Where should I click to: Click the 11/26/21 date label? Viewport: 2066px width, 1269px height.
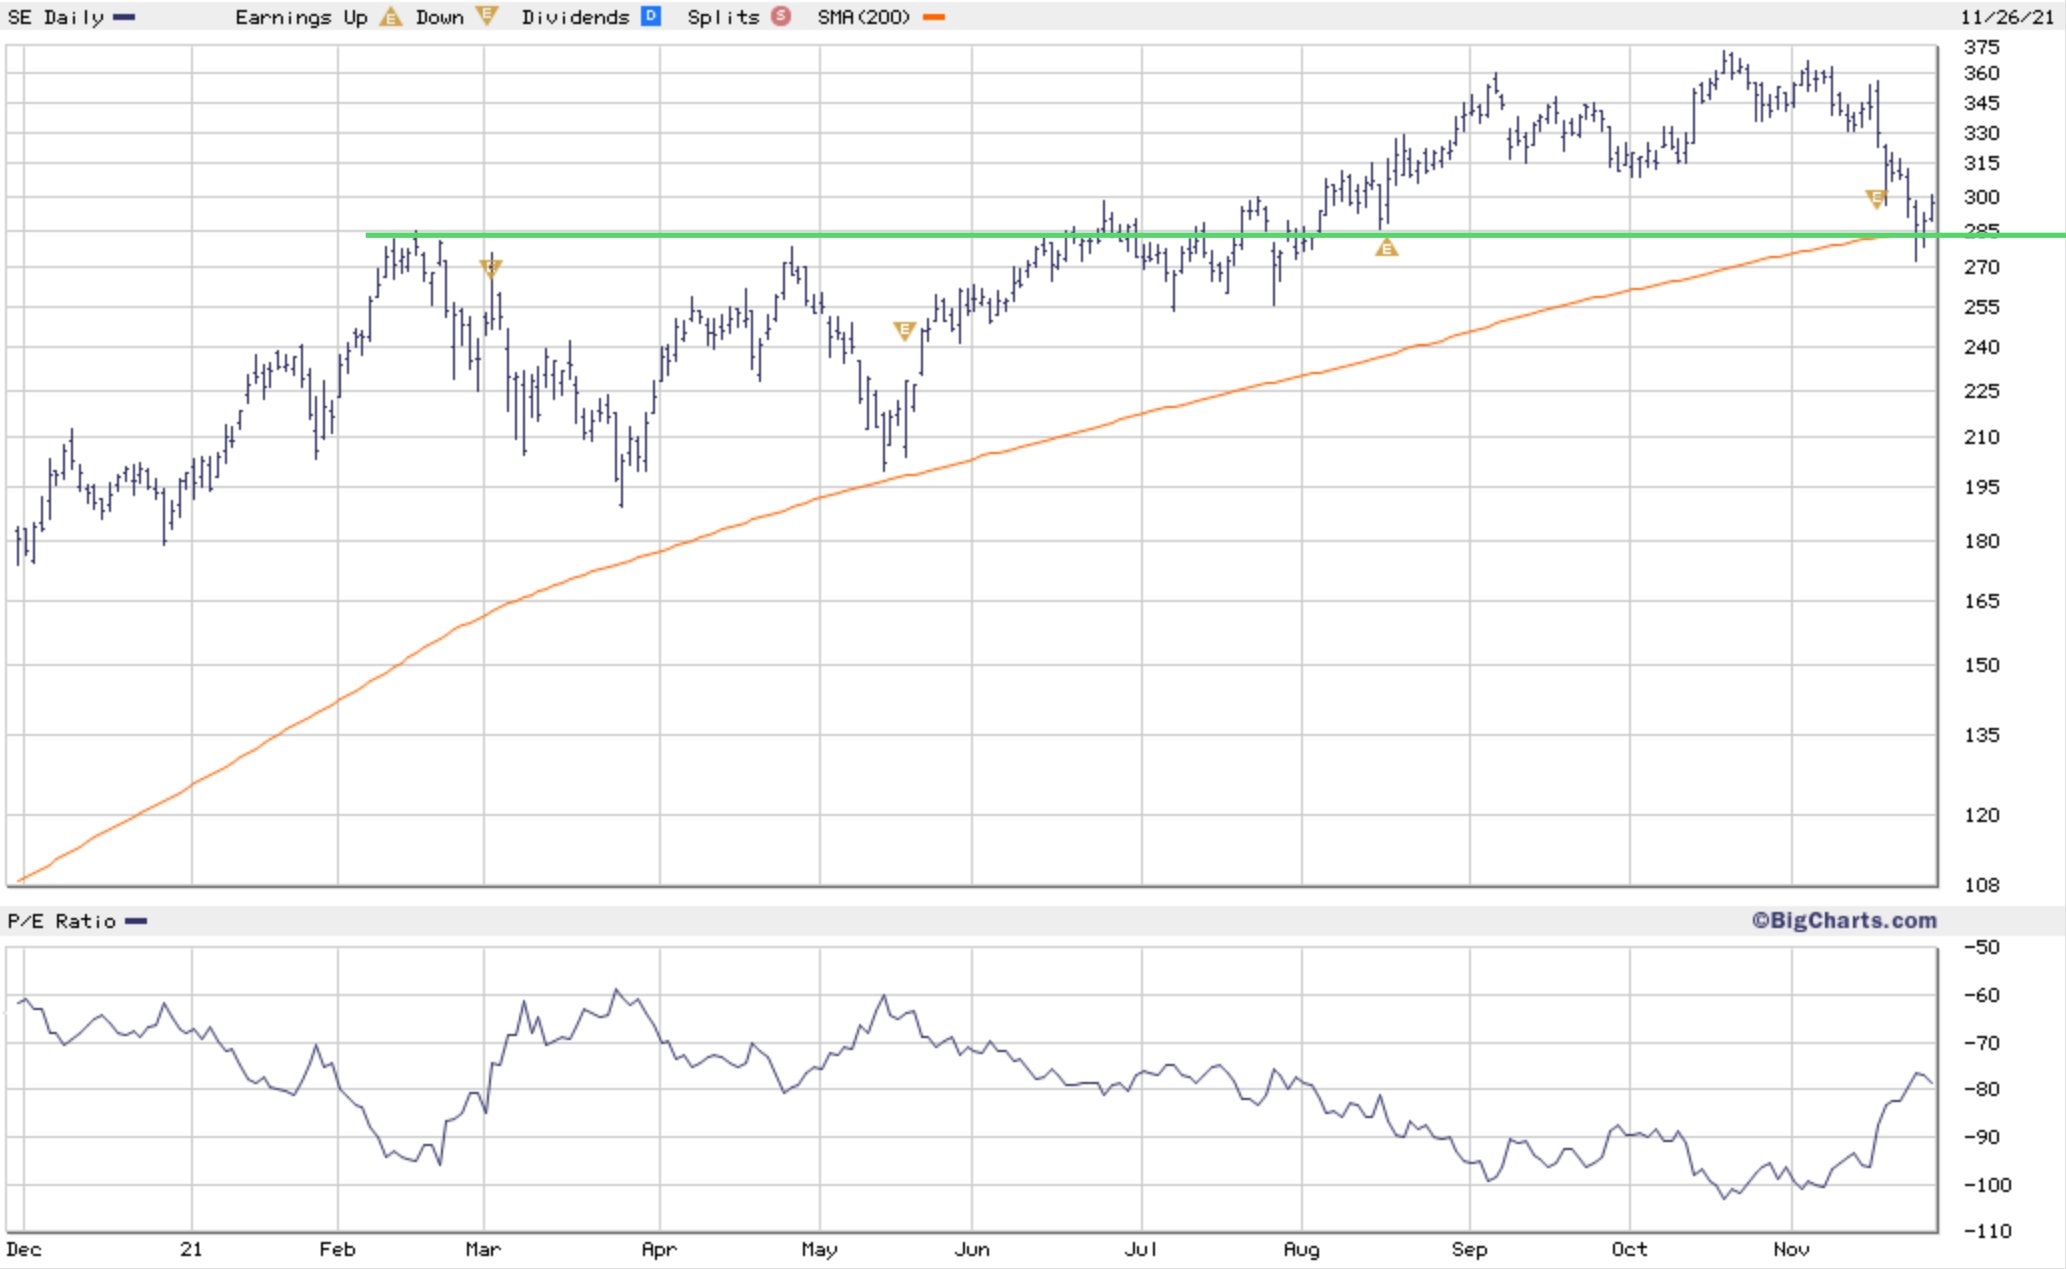coord(2006,17)
